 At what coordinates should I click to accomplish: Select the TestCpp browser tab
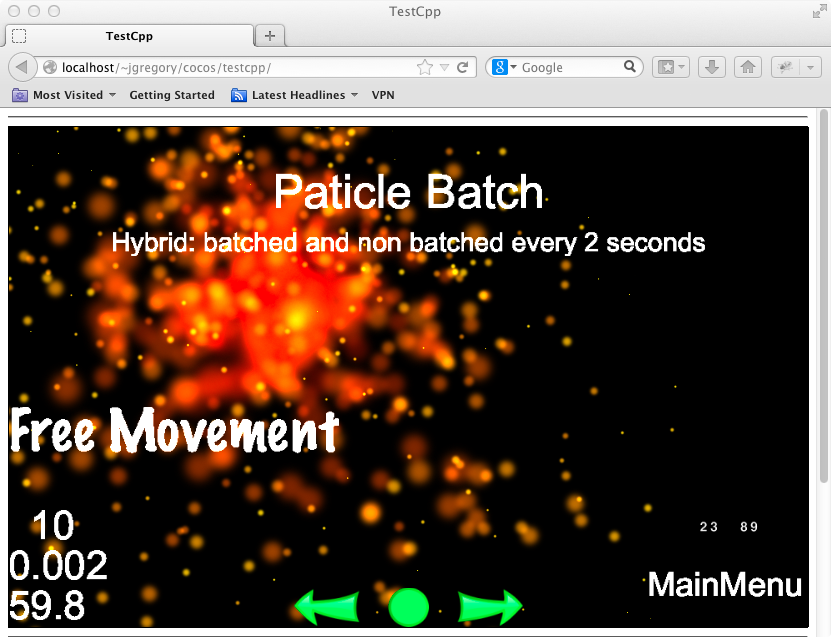(129, 36)
